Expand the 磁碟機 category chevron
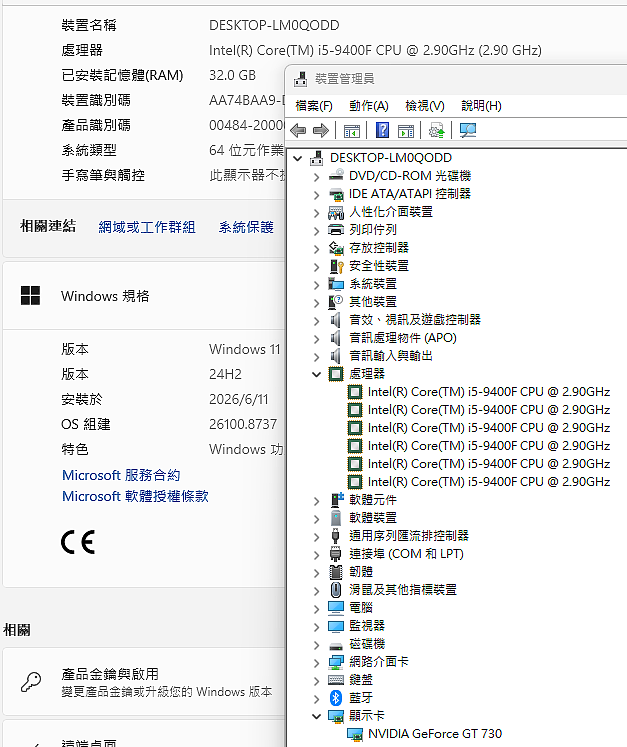627x747 pixels. coord(316,645)
